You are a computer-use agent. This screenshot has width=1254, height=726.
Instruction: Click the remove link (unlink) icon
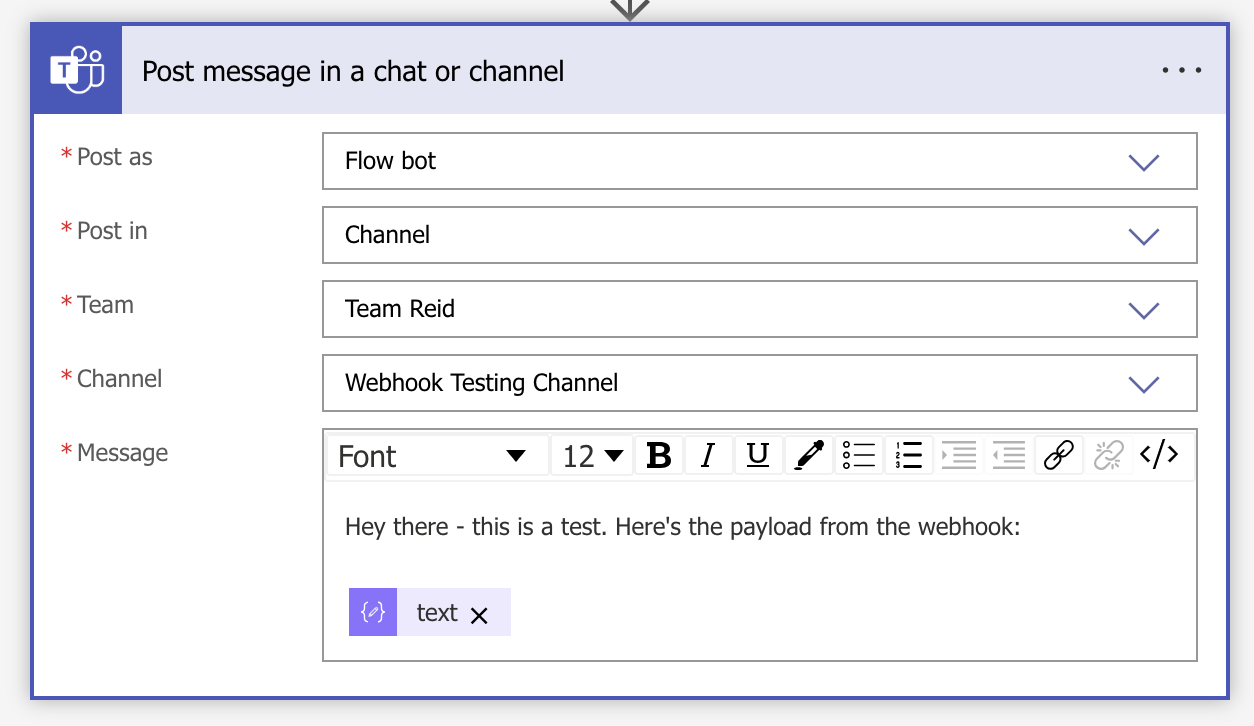(x=1108, y=456)
